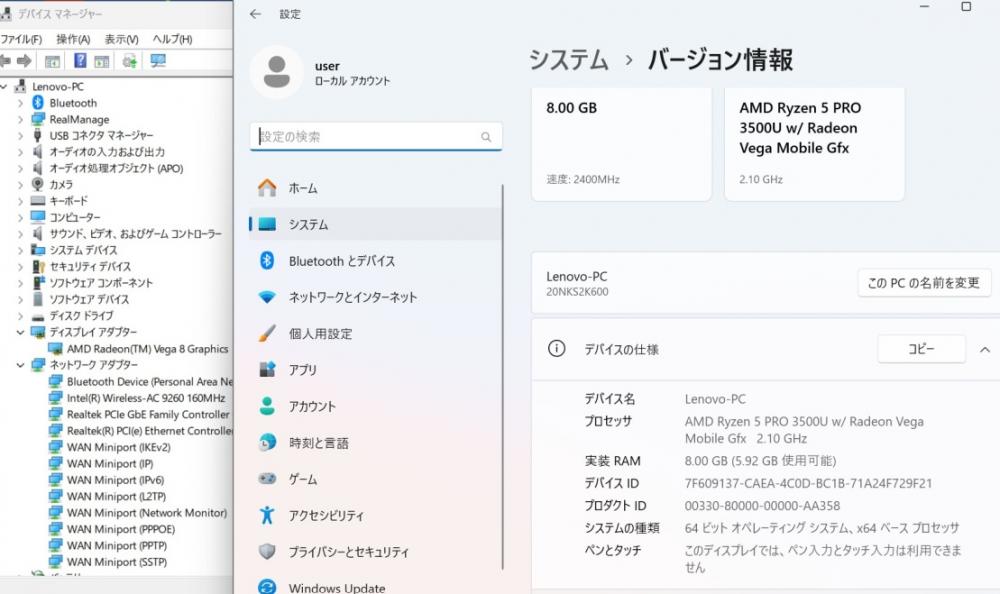This screenshot has width=1000, height=594.
Task: Open the 操作(A) menu
Action: [x=73, y=39]
